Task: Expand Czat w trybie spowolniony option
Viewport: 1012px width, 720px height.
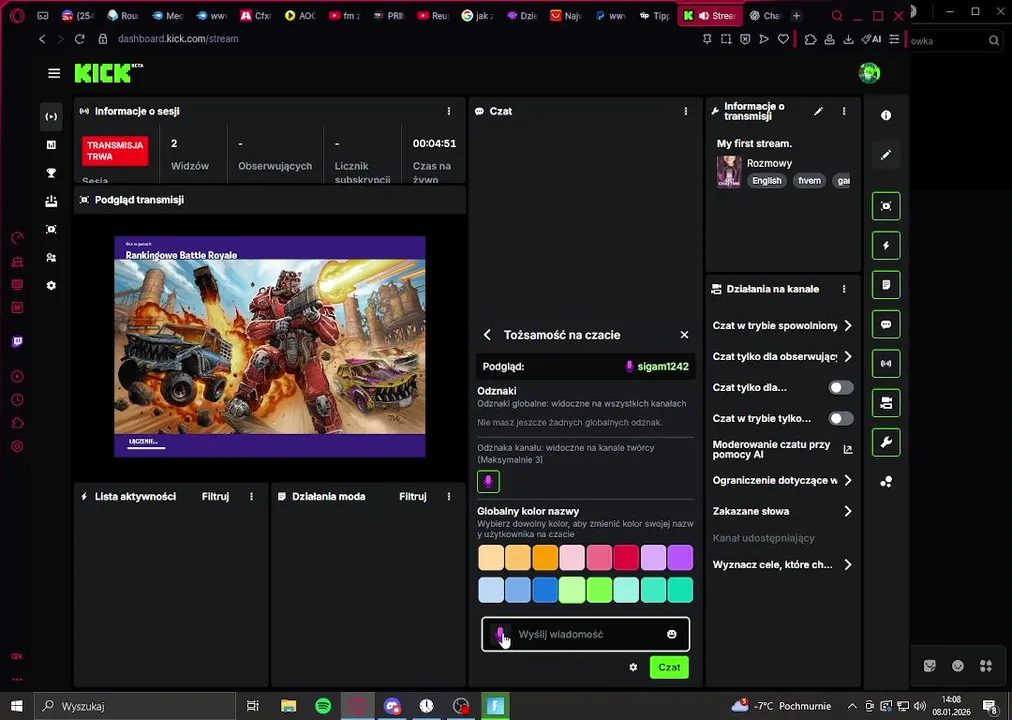Action: [x=847, y=326]
